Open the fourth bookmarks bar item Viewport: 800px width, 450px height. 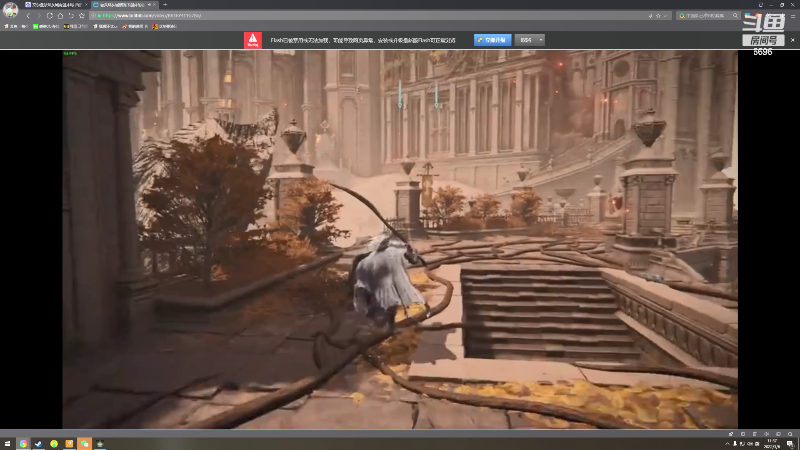pos(106,26)
